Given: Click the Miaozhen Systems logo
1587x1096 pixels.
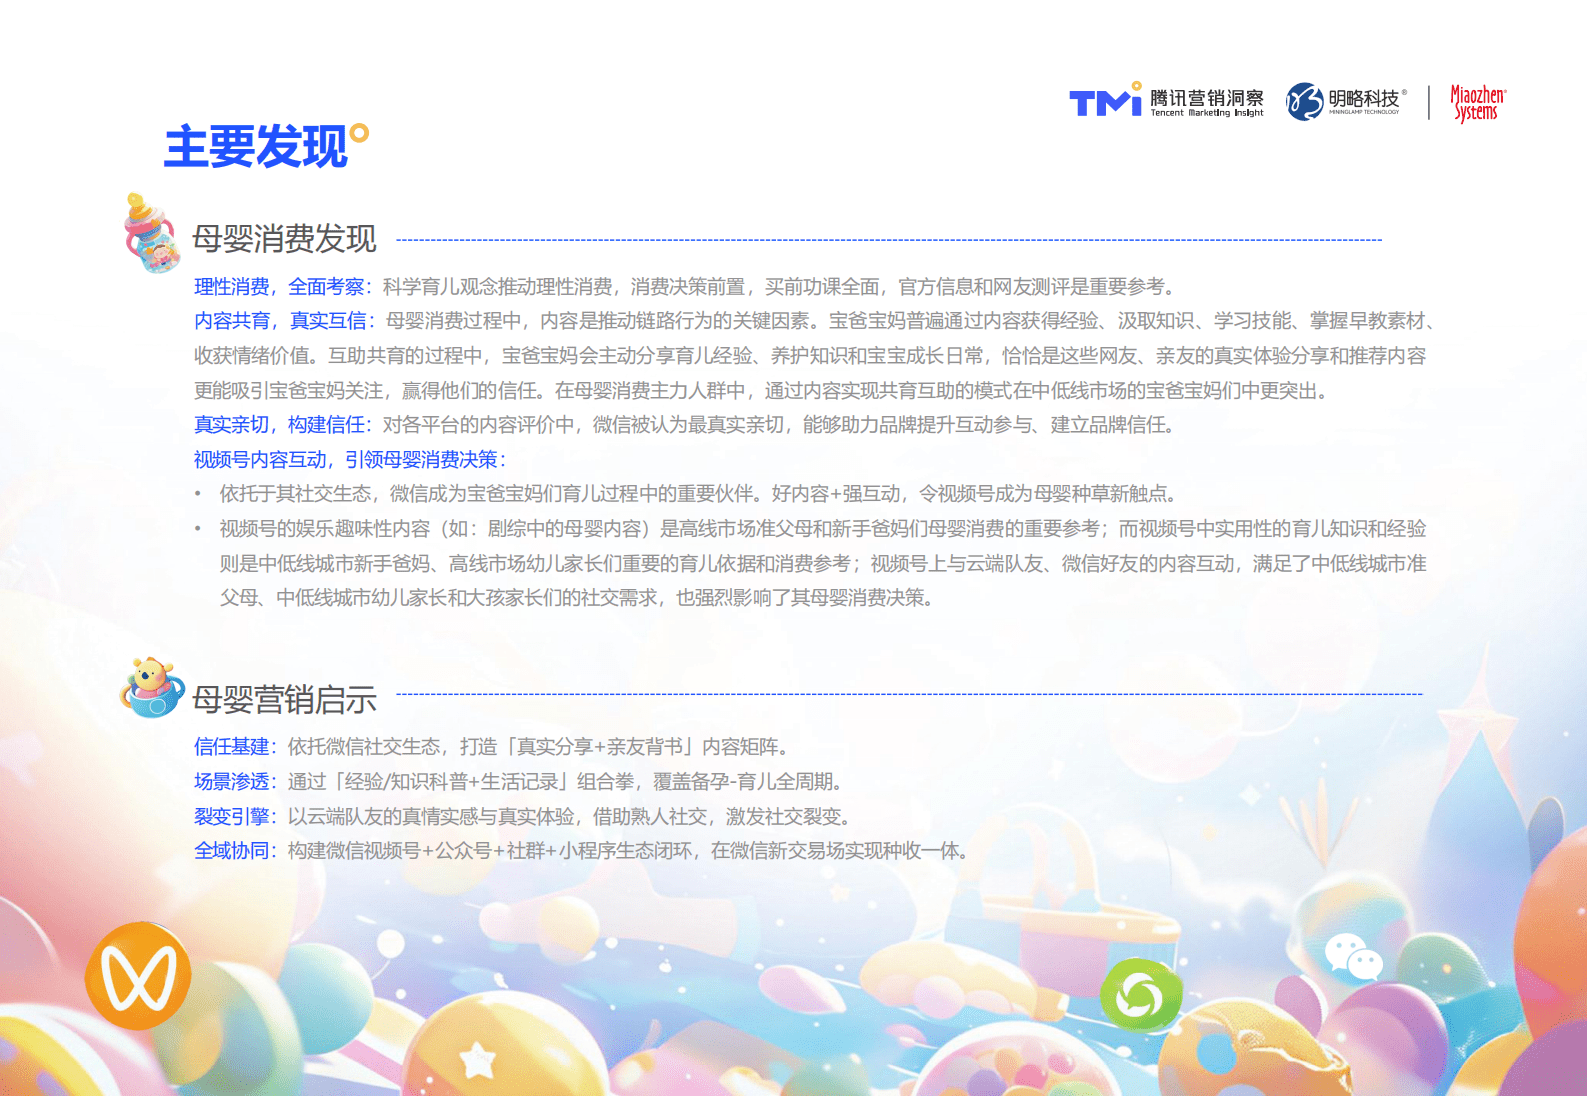Looking at the screenshot, I should coord(1478,102).
